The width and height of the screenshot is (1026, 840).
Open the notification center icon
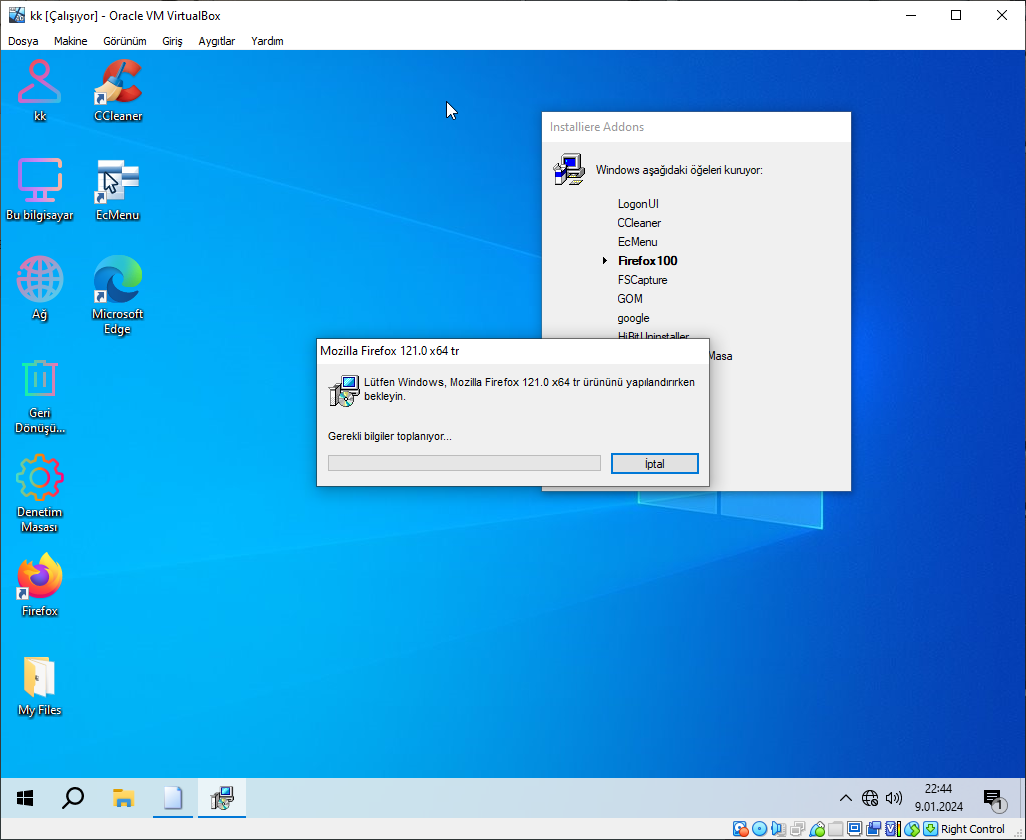(x=995, y=799)
